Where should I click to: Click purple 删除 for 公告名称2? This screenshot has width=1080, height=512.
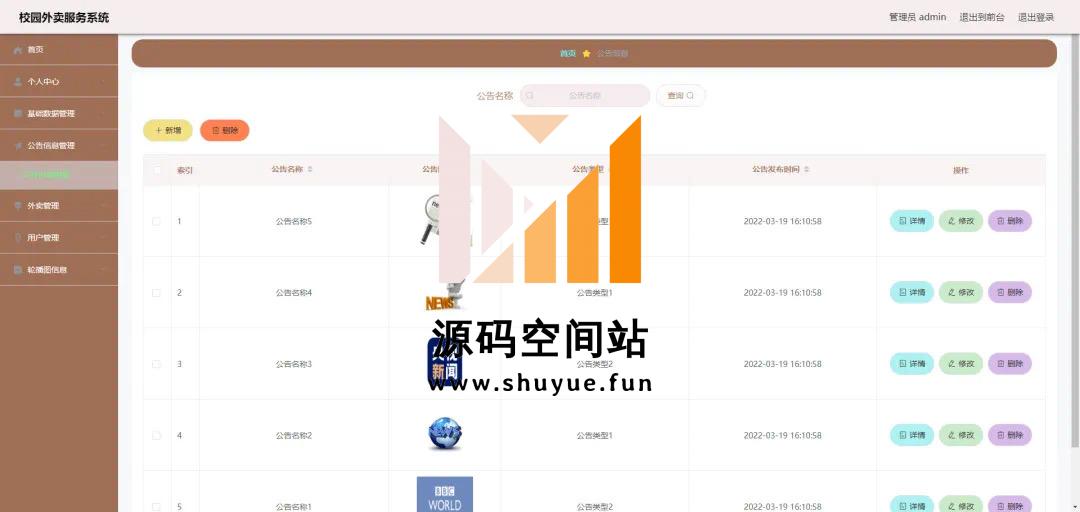(1010, 436)
